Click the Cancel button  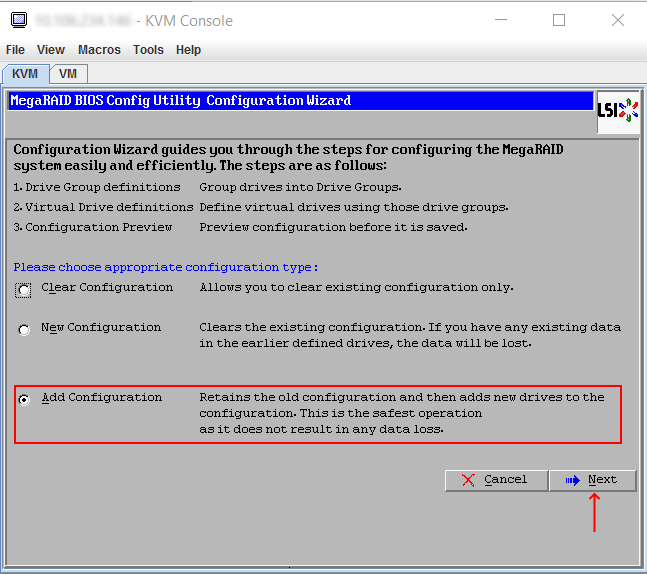click(496, 480)
